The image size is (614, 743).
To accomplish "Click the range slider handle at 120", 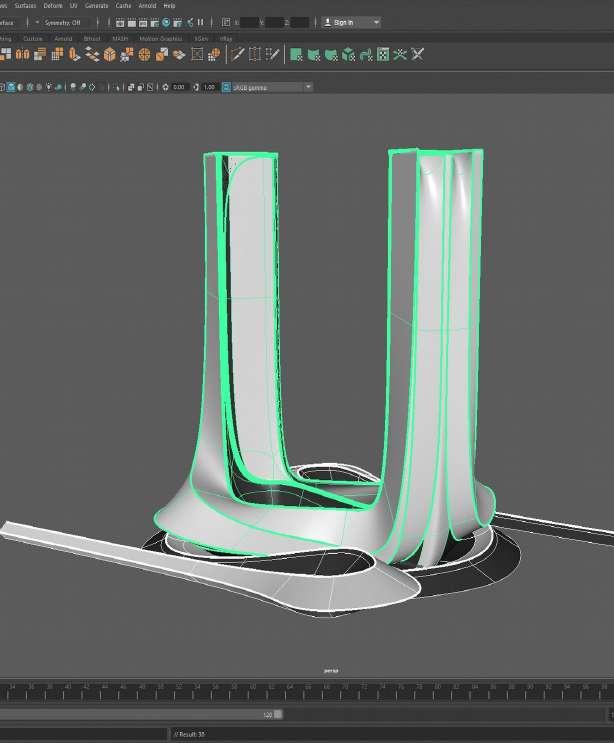I will (278, 714).
